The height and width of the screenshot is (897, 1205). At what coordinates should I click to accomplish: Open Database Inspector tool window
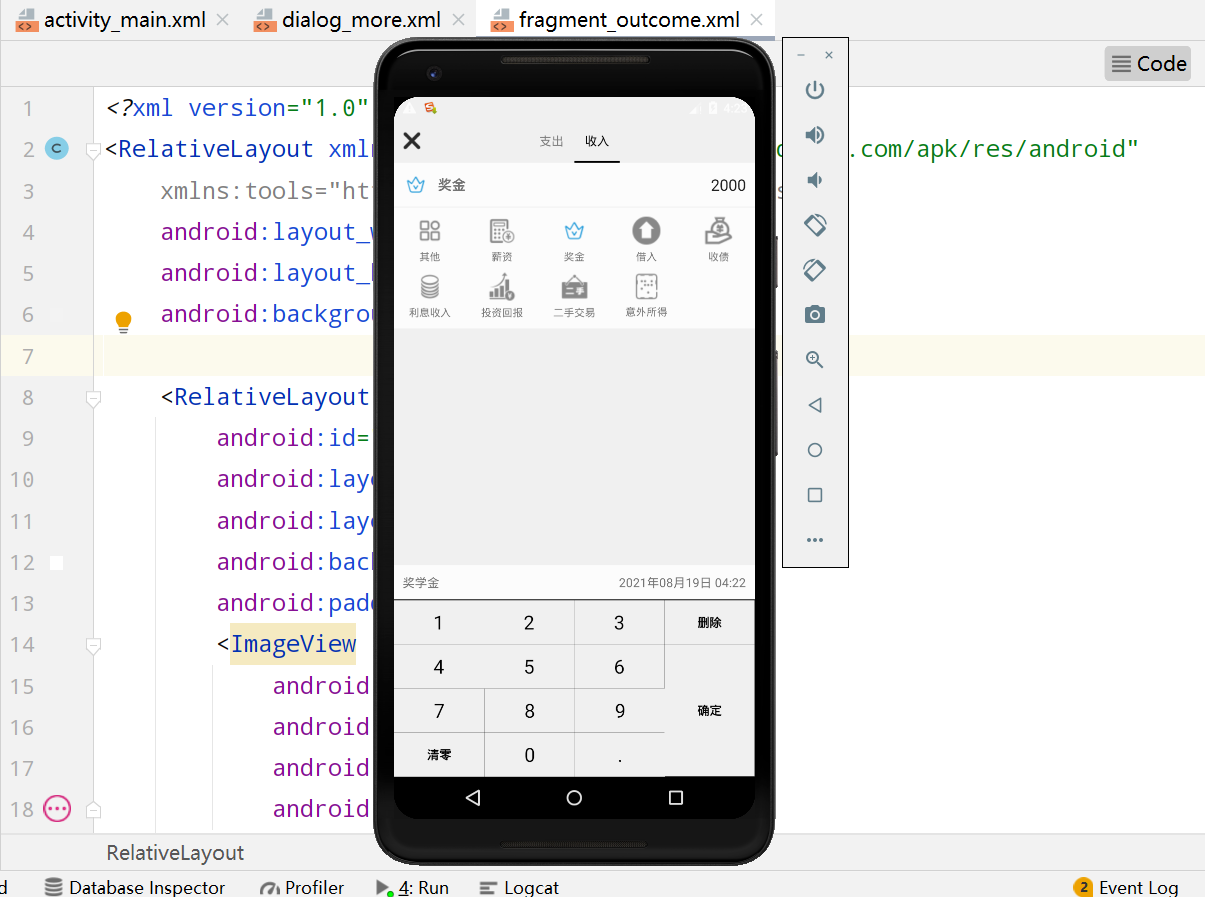(x=135, y=887)
